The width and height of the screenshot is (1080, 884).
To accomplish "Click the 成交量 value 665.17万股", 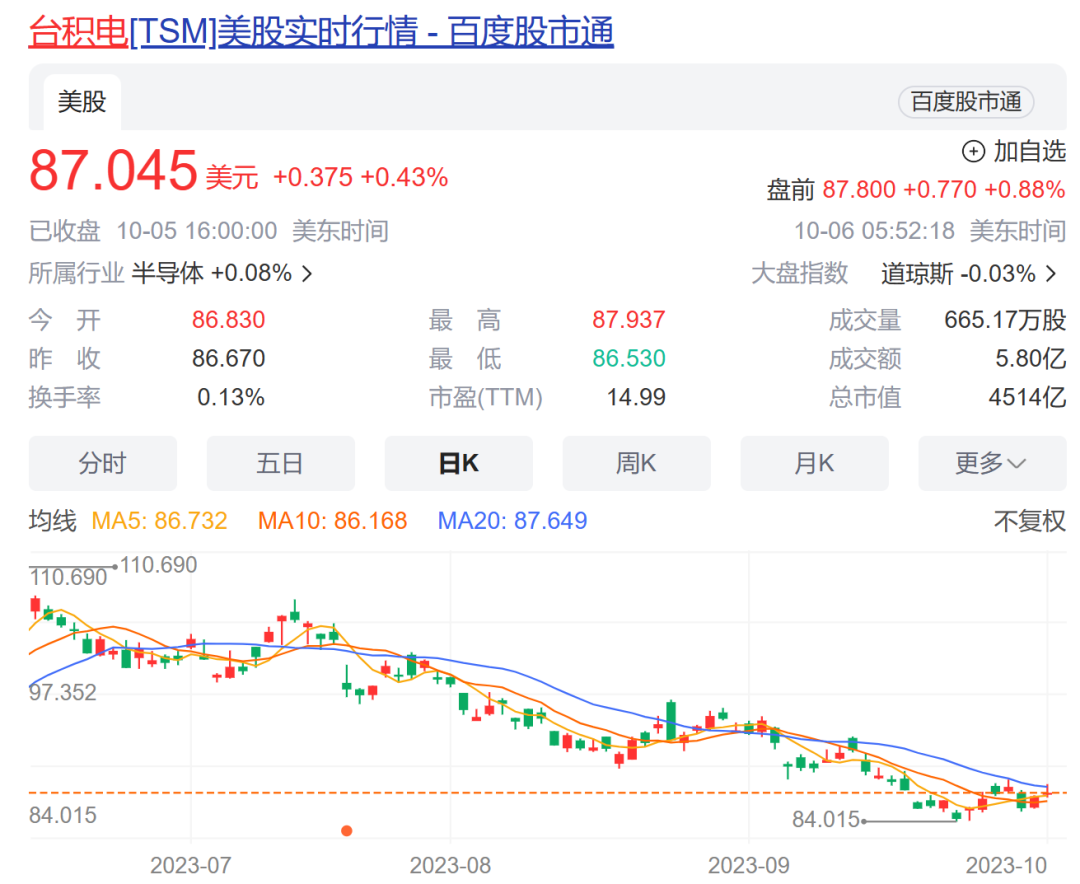I will click(1005, 320).
